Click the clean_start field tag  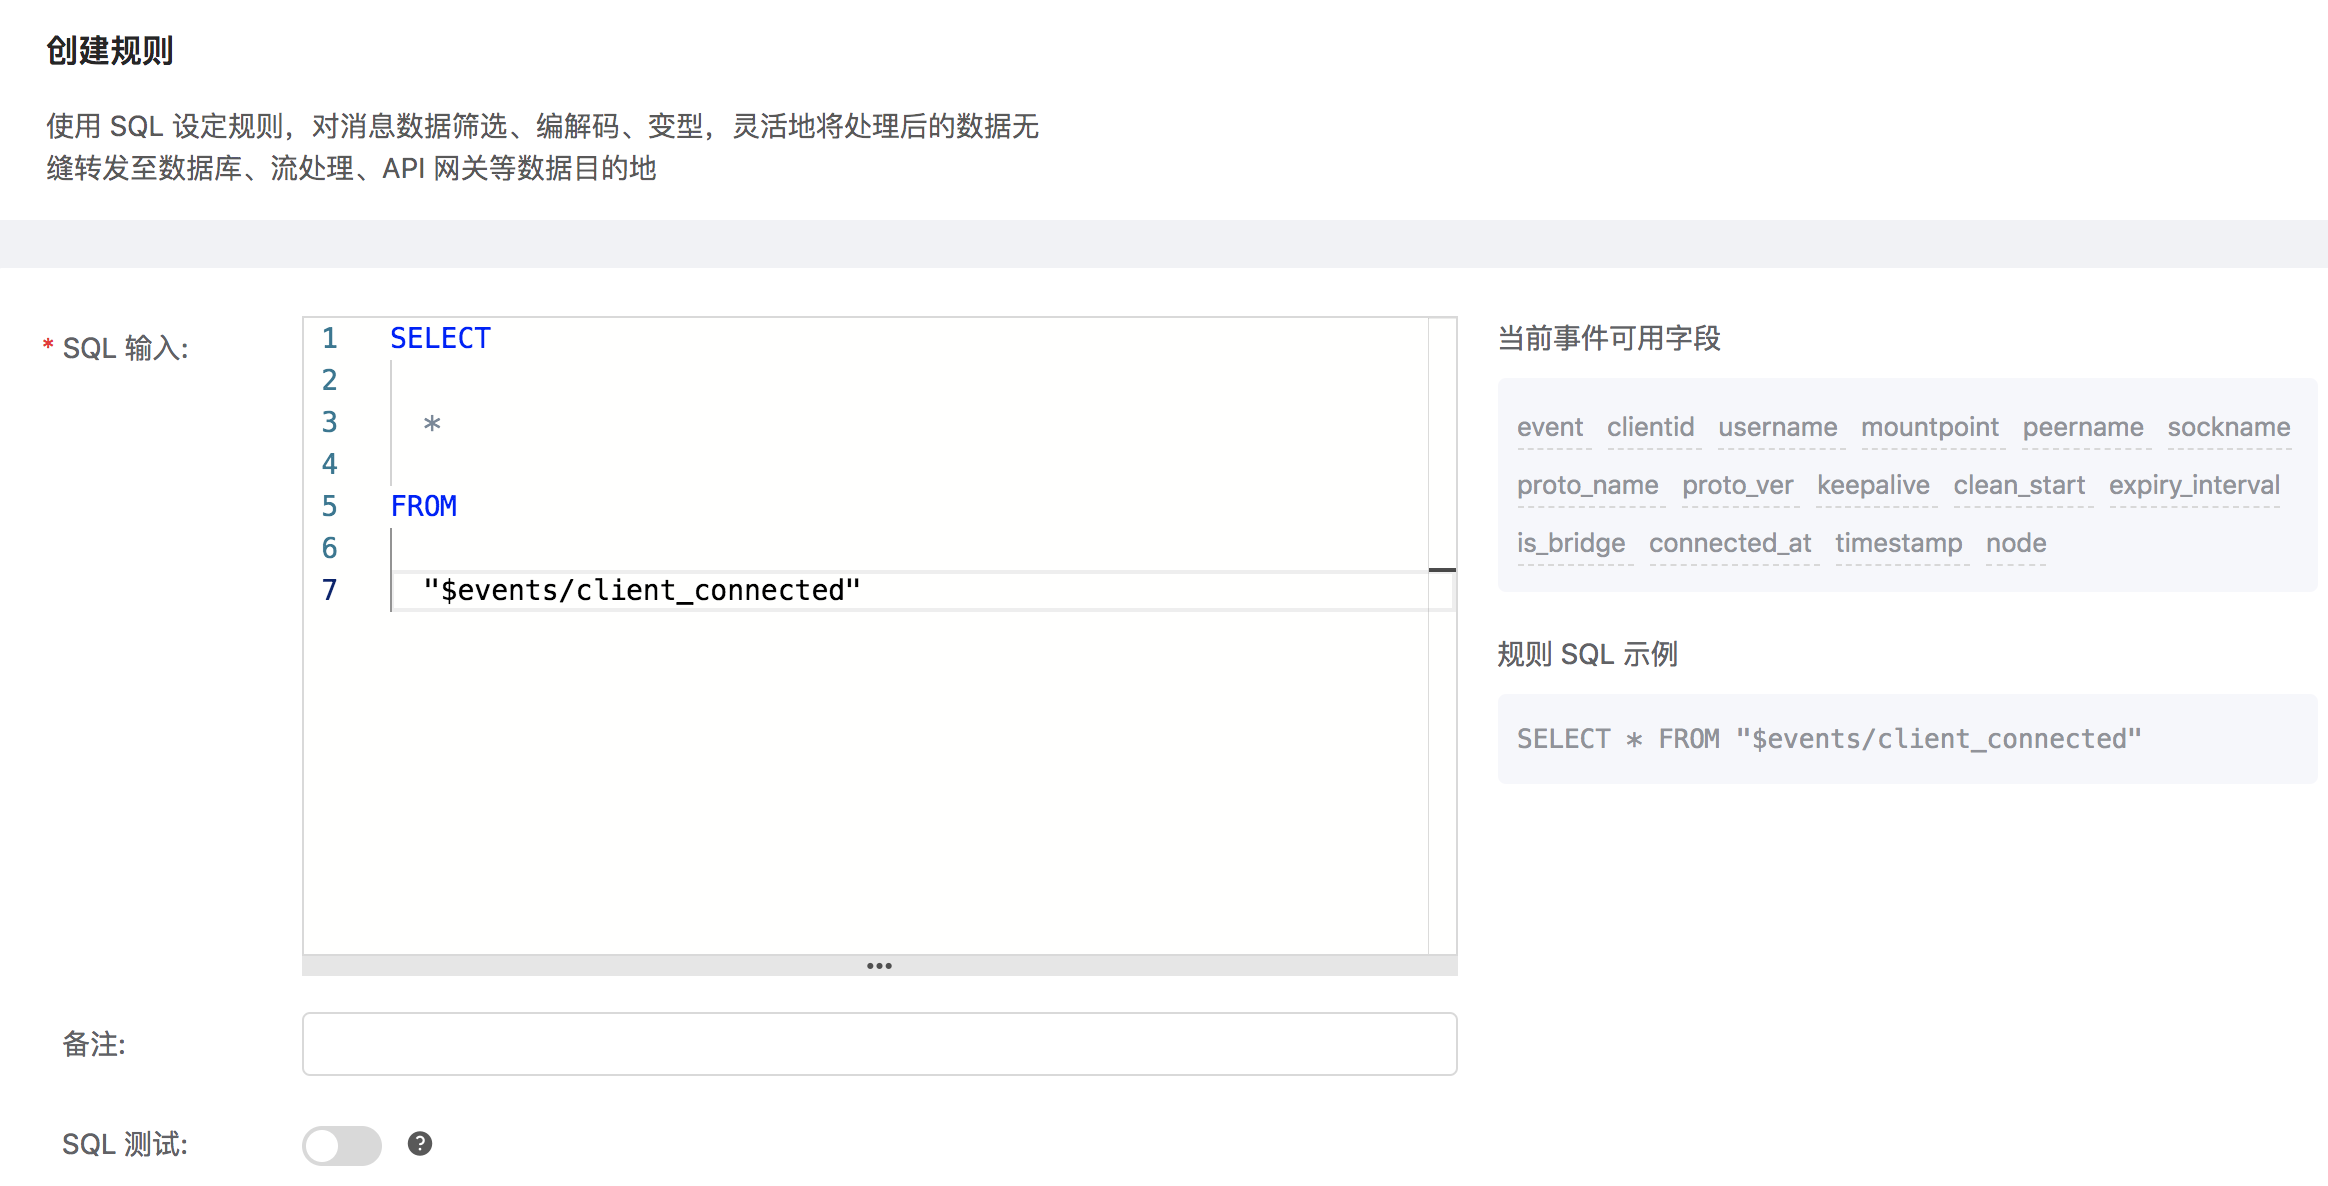[2021, 485]
